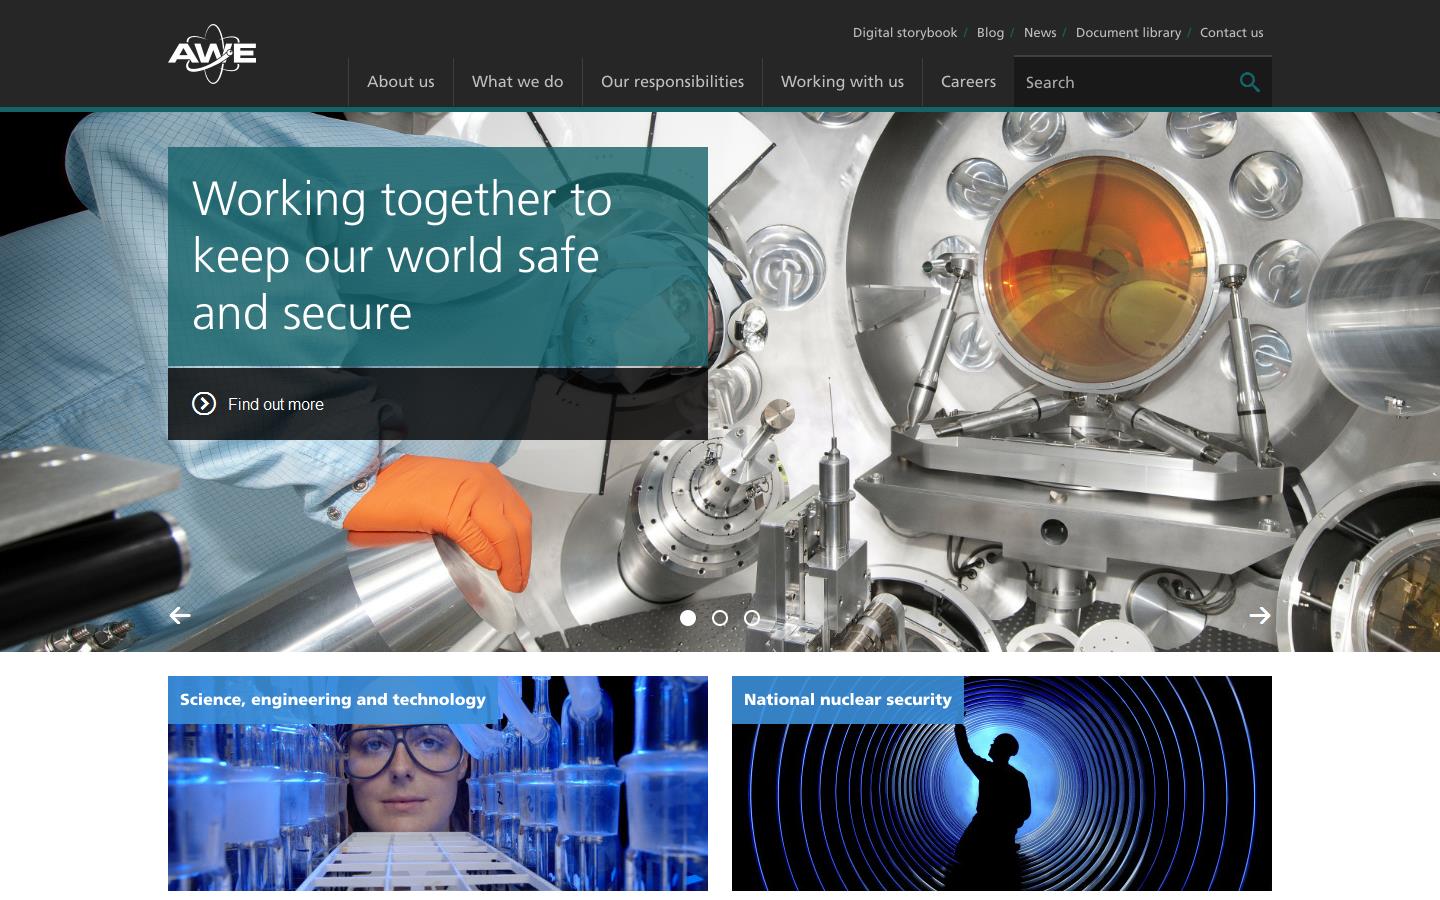Open the Careers menu item
This screenshot has width=1440, height=900.
(x=968, y=82)
